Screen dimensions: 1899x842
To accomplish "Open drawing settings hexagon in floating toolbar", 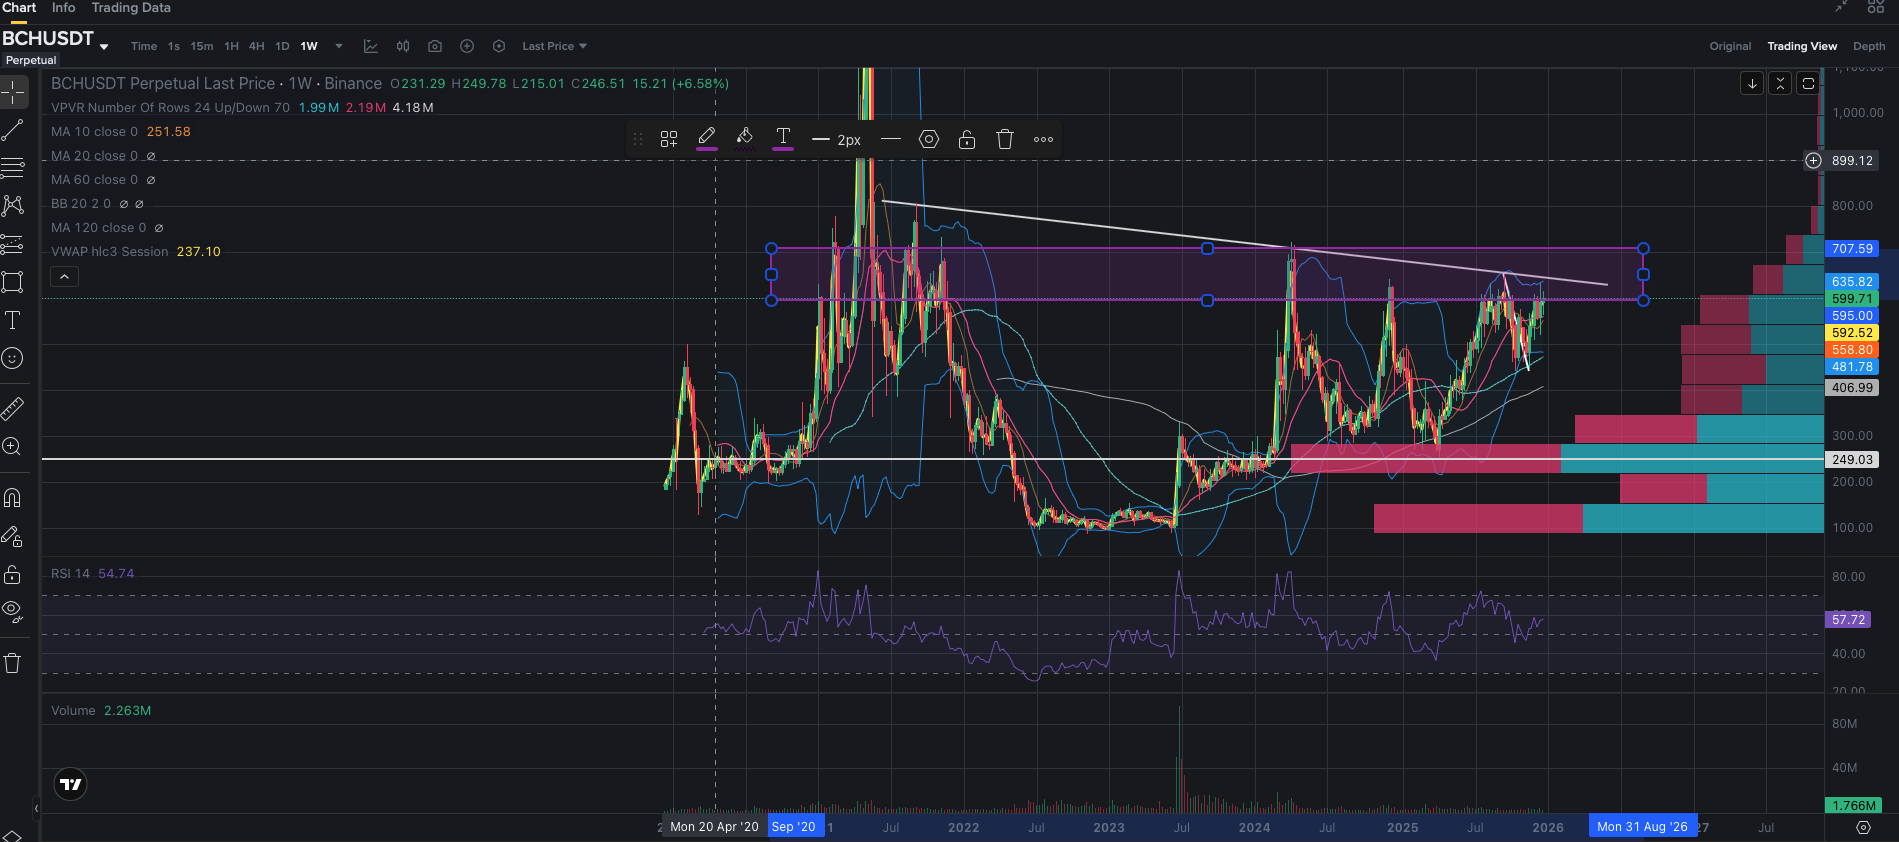I will (x=929, y=139).
